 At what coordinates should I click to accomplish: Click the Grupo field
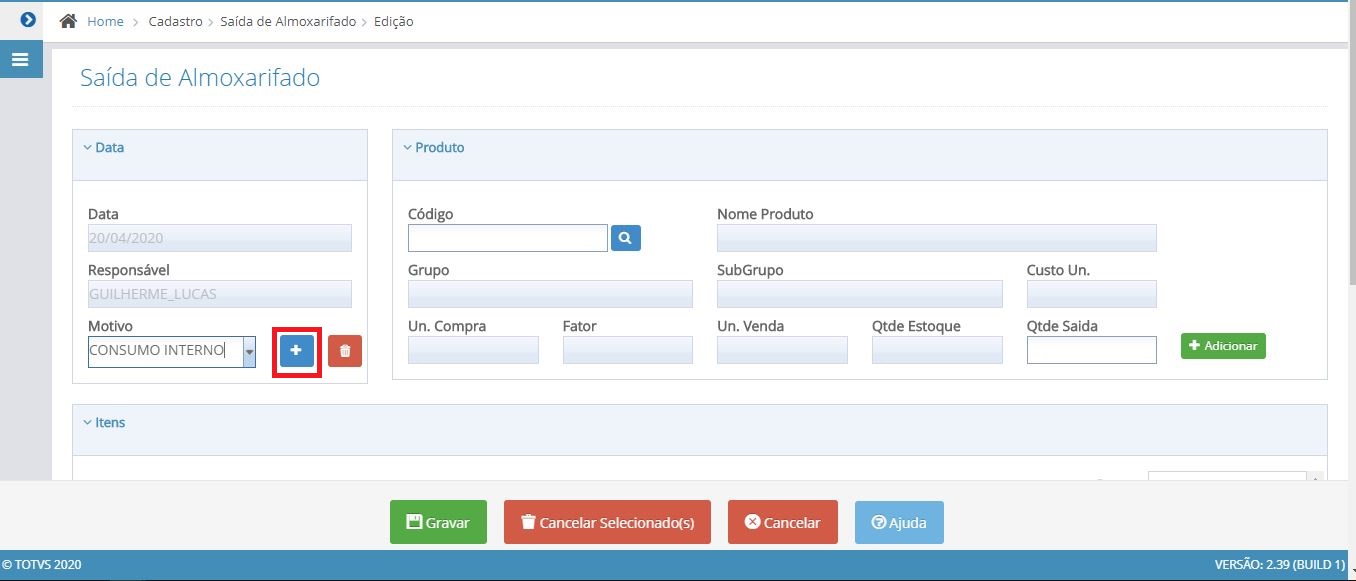(550, 294)
